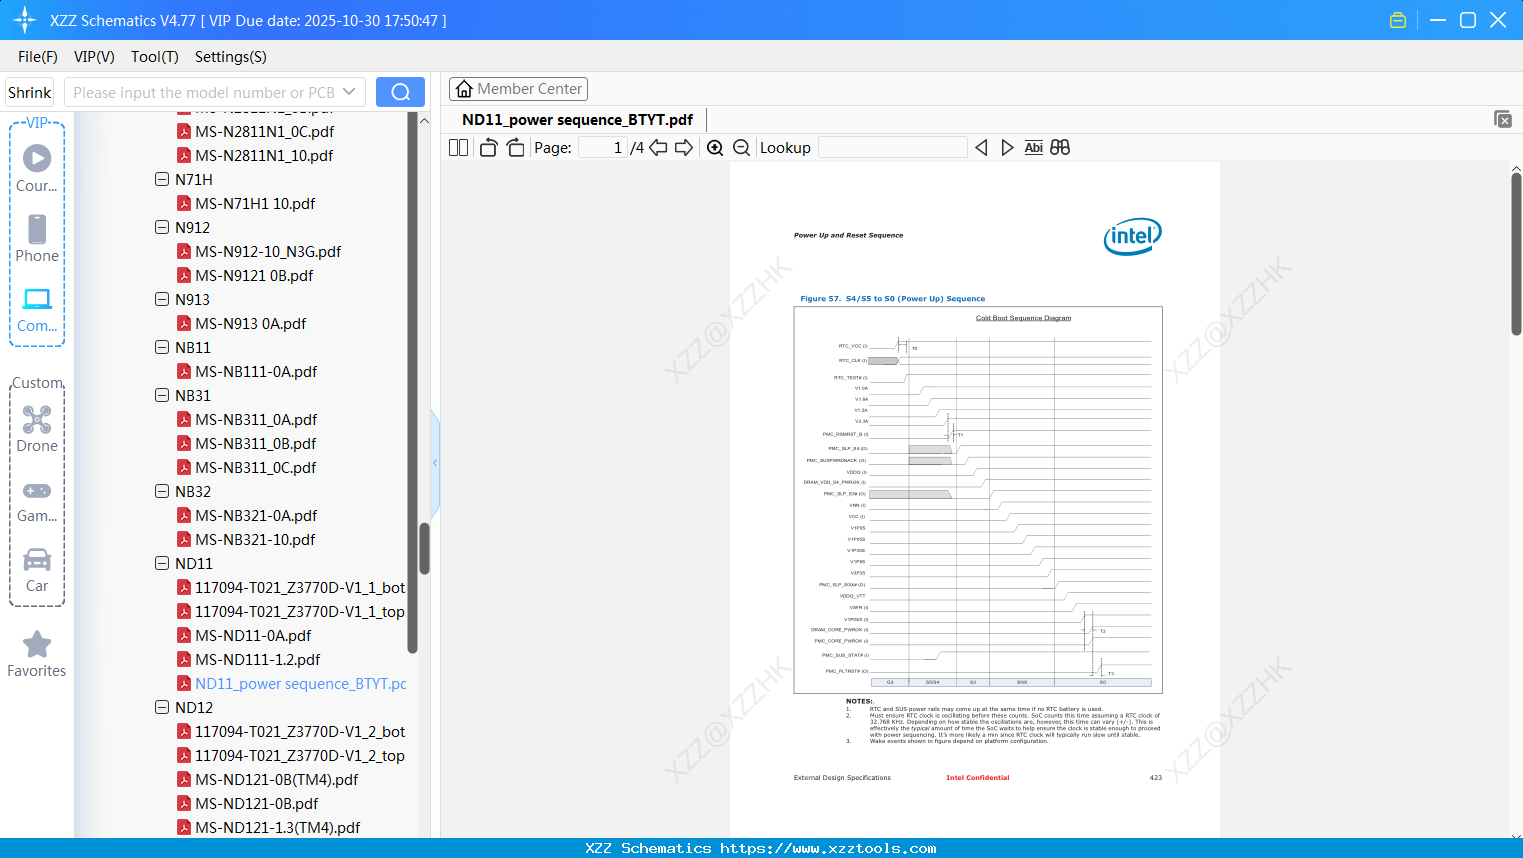Collapse the NB31 folder
The width and height of the screenshot is (1523, 858).
click(x=162, y=395)
